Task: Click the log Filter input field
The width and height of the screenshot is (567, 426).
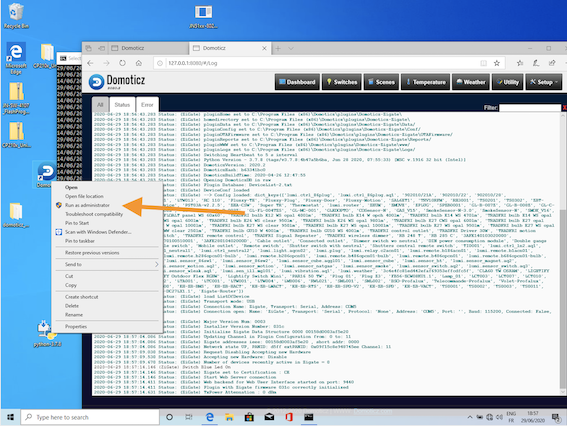Action: (530, 108)
